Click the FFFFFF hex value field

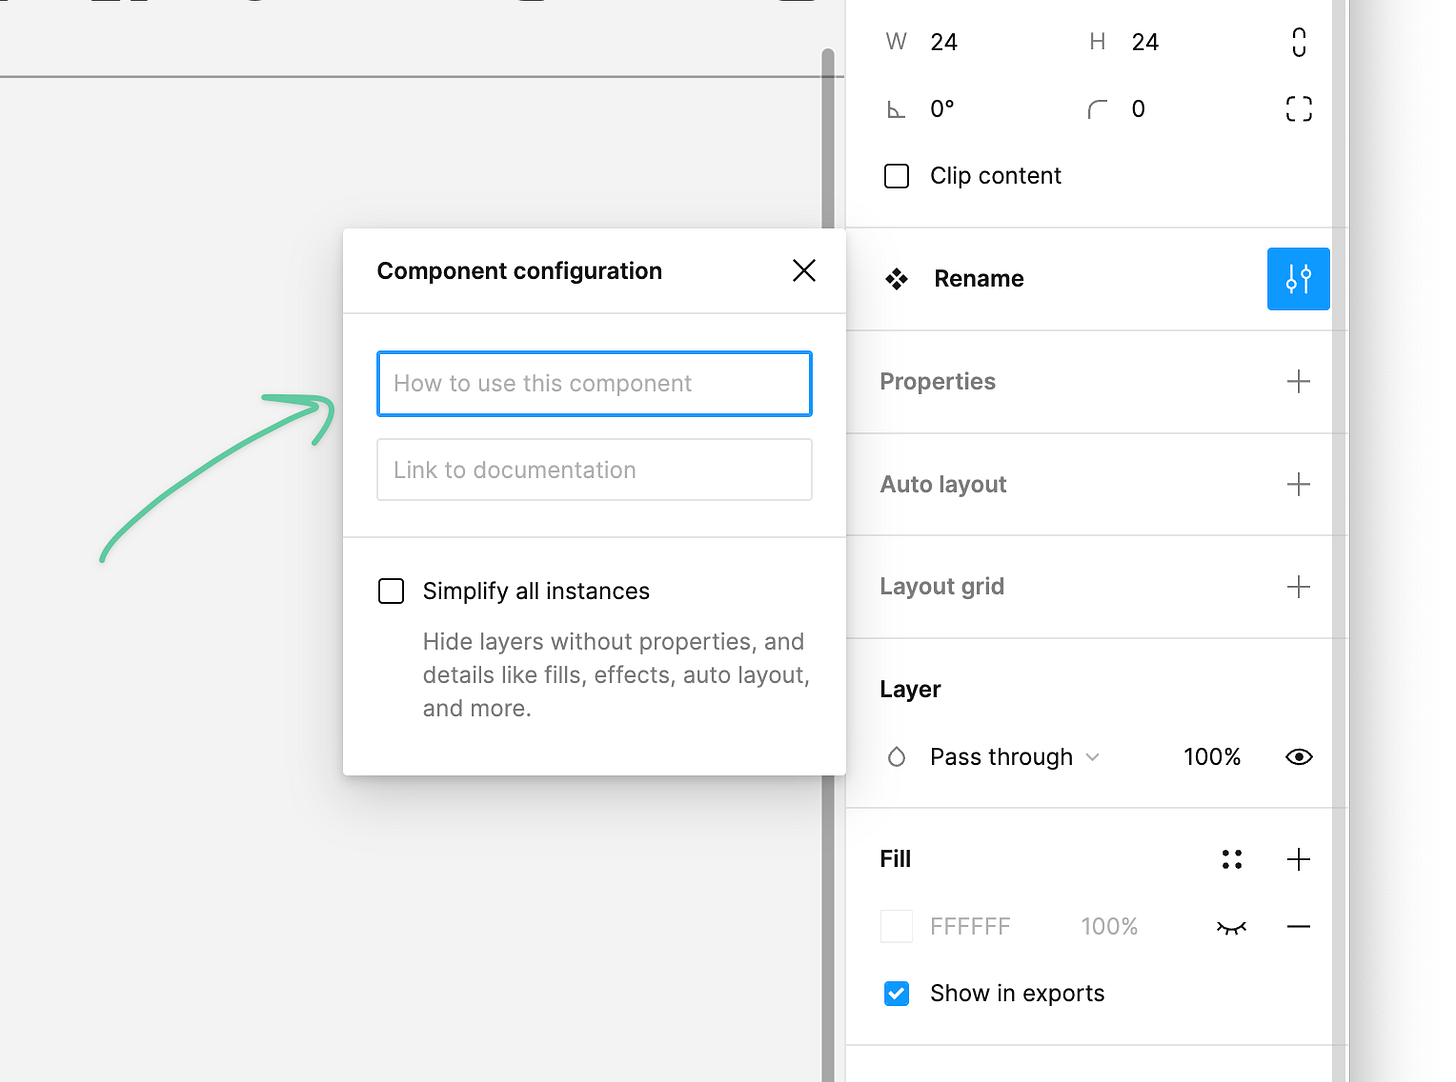970,927
